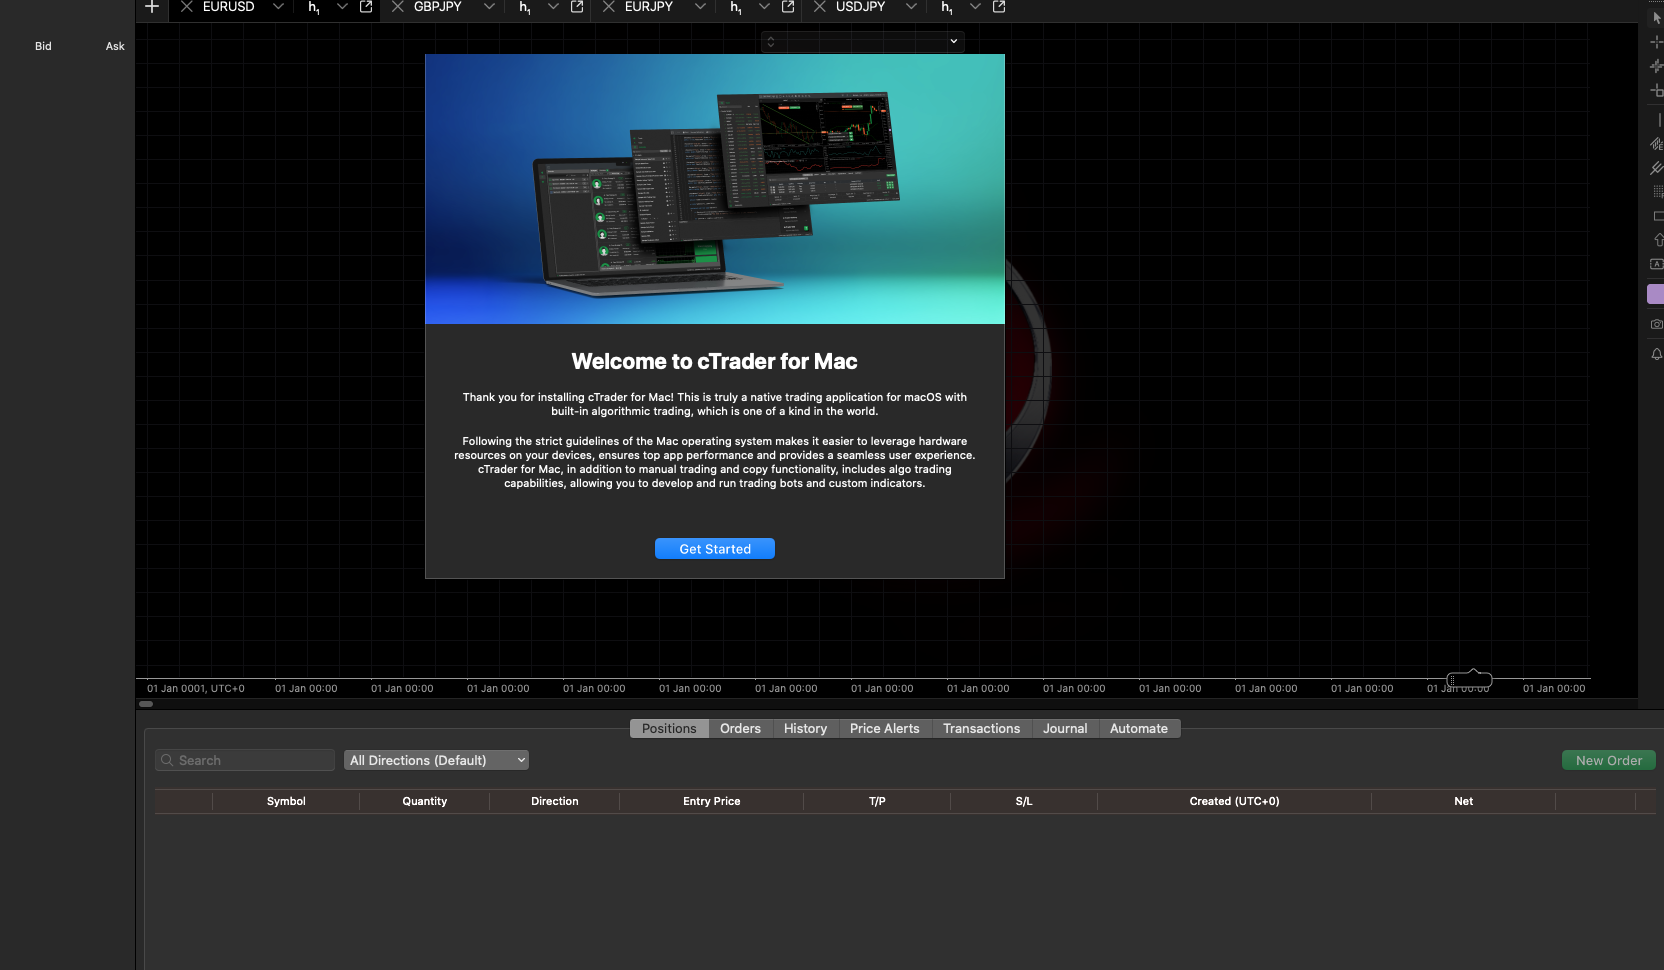Take a chart screenshot with camera icon
The width and height of the screenshot is (1664, 970).
pyautogui.click(x=1657, y=324)
